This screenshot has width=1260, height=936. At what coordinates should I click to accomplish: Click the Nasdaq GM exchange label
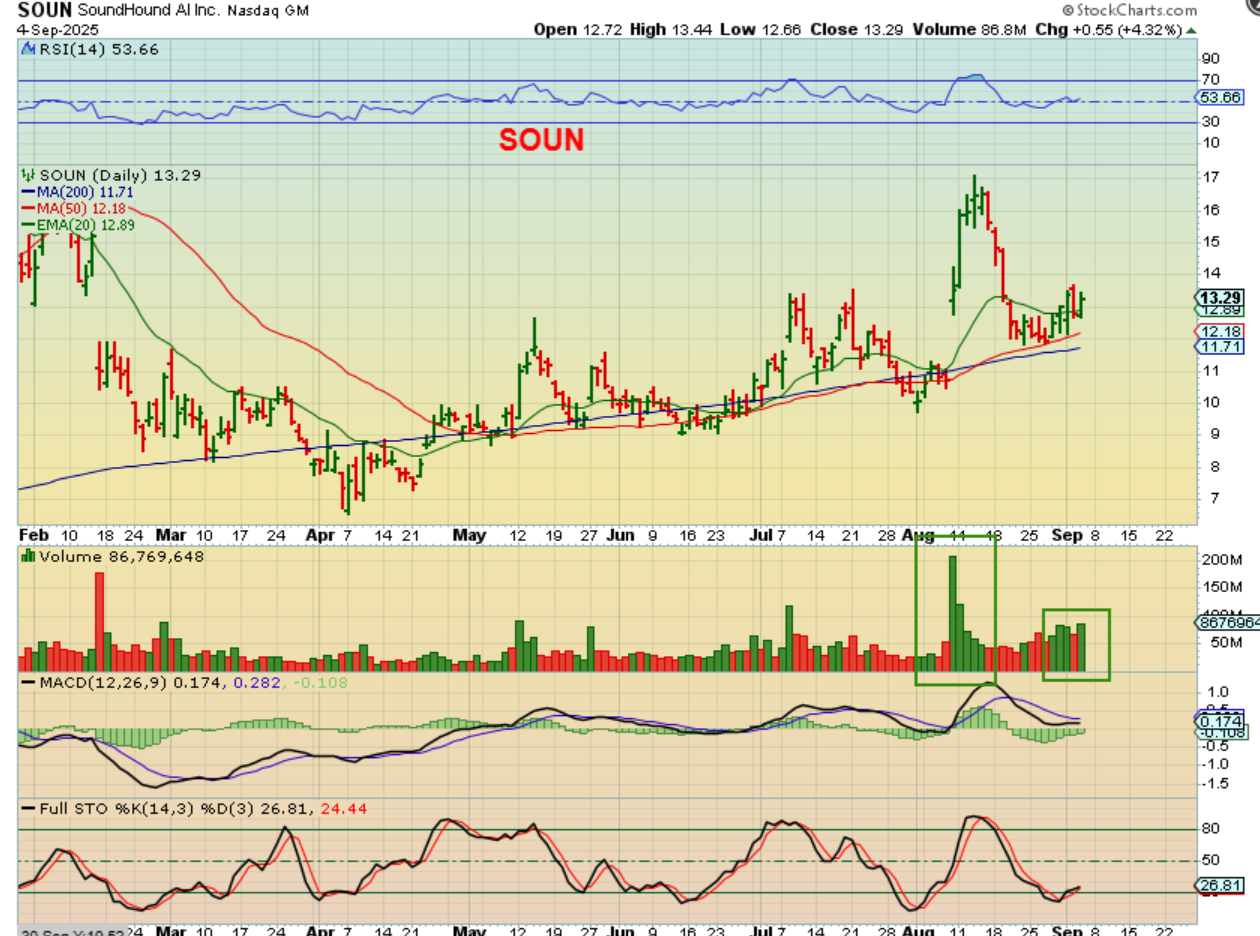point(270,10)
